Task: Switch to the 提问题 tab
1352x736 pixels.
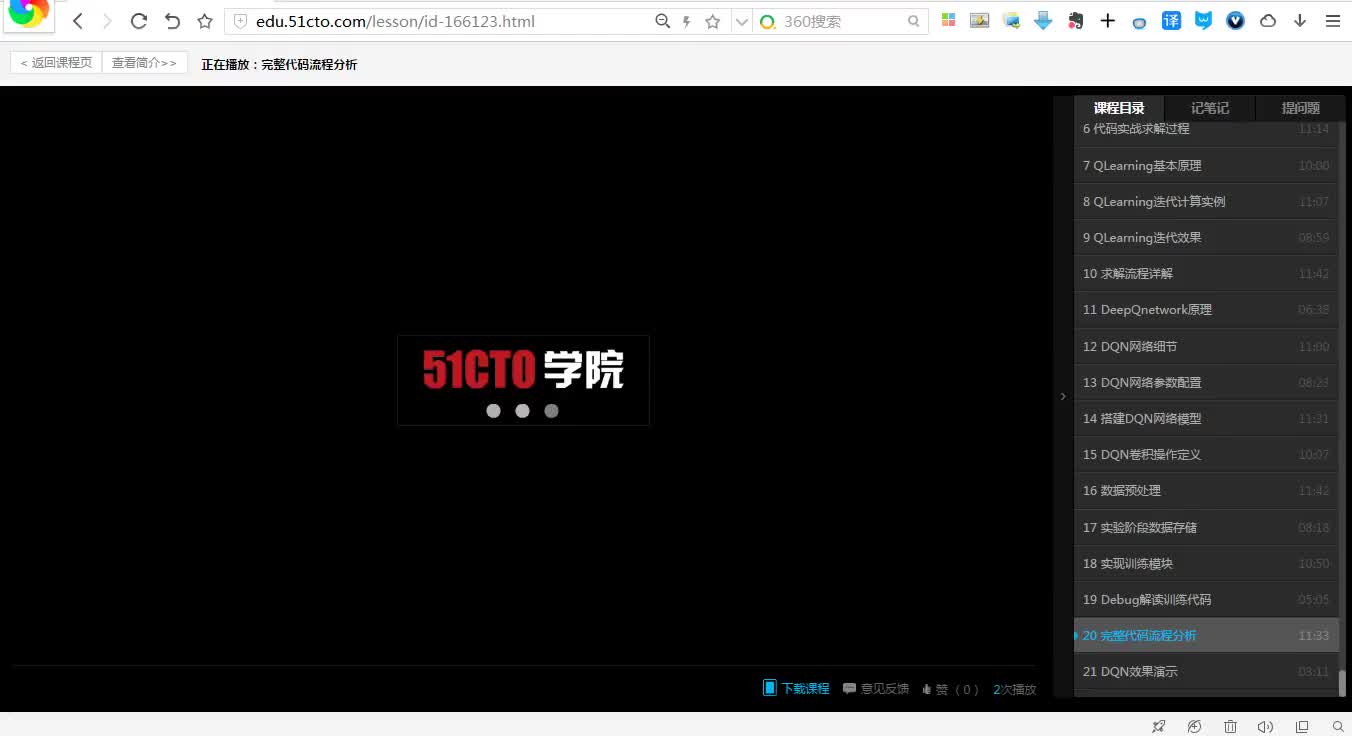Action: pos(1300,108)
